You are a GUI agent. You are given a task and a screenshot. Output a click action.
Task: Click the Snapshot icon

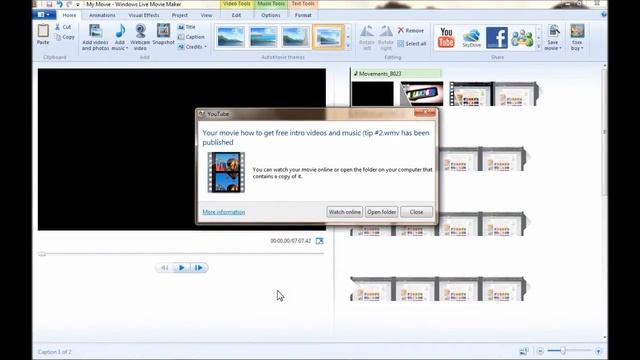[163, 31]
